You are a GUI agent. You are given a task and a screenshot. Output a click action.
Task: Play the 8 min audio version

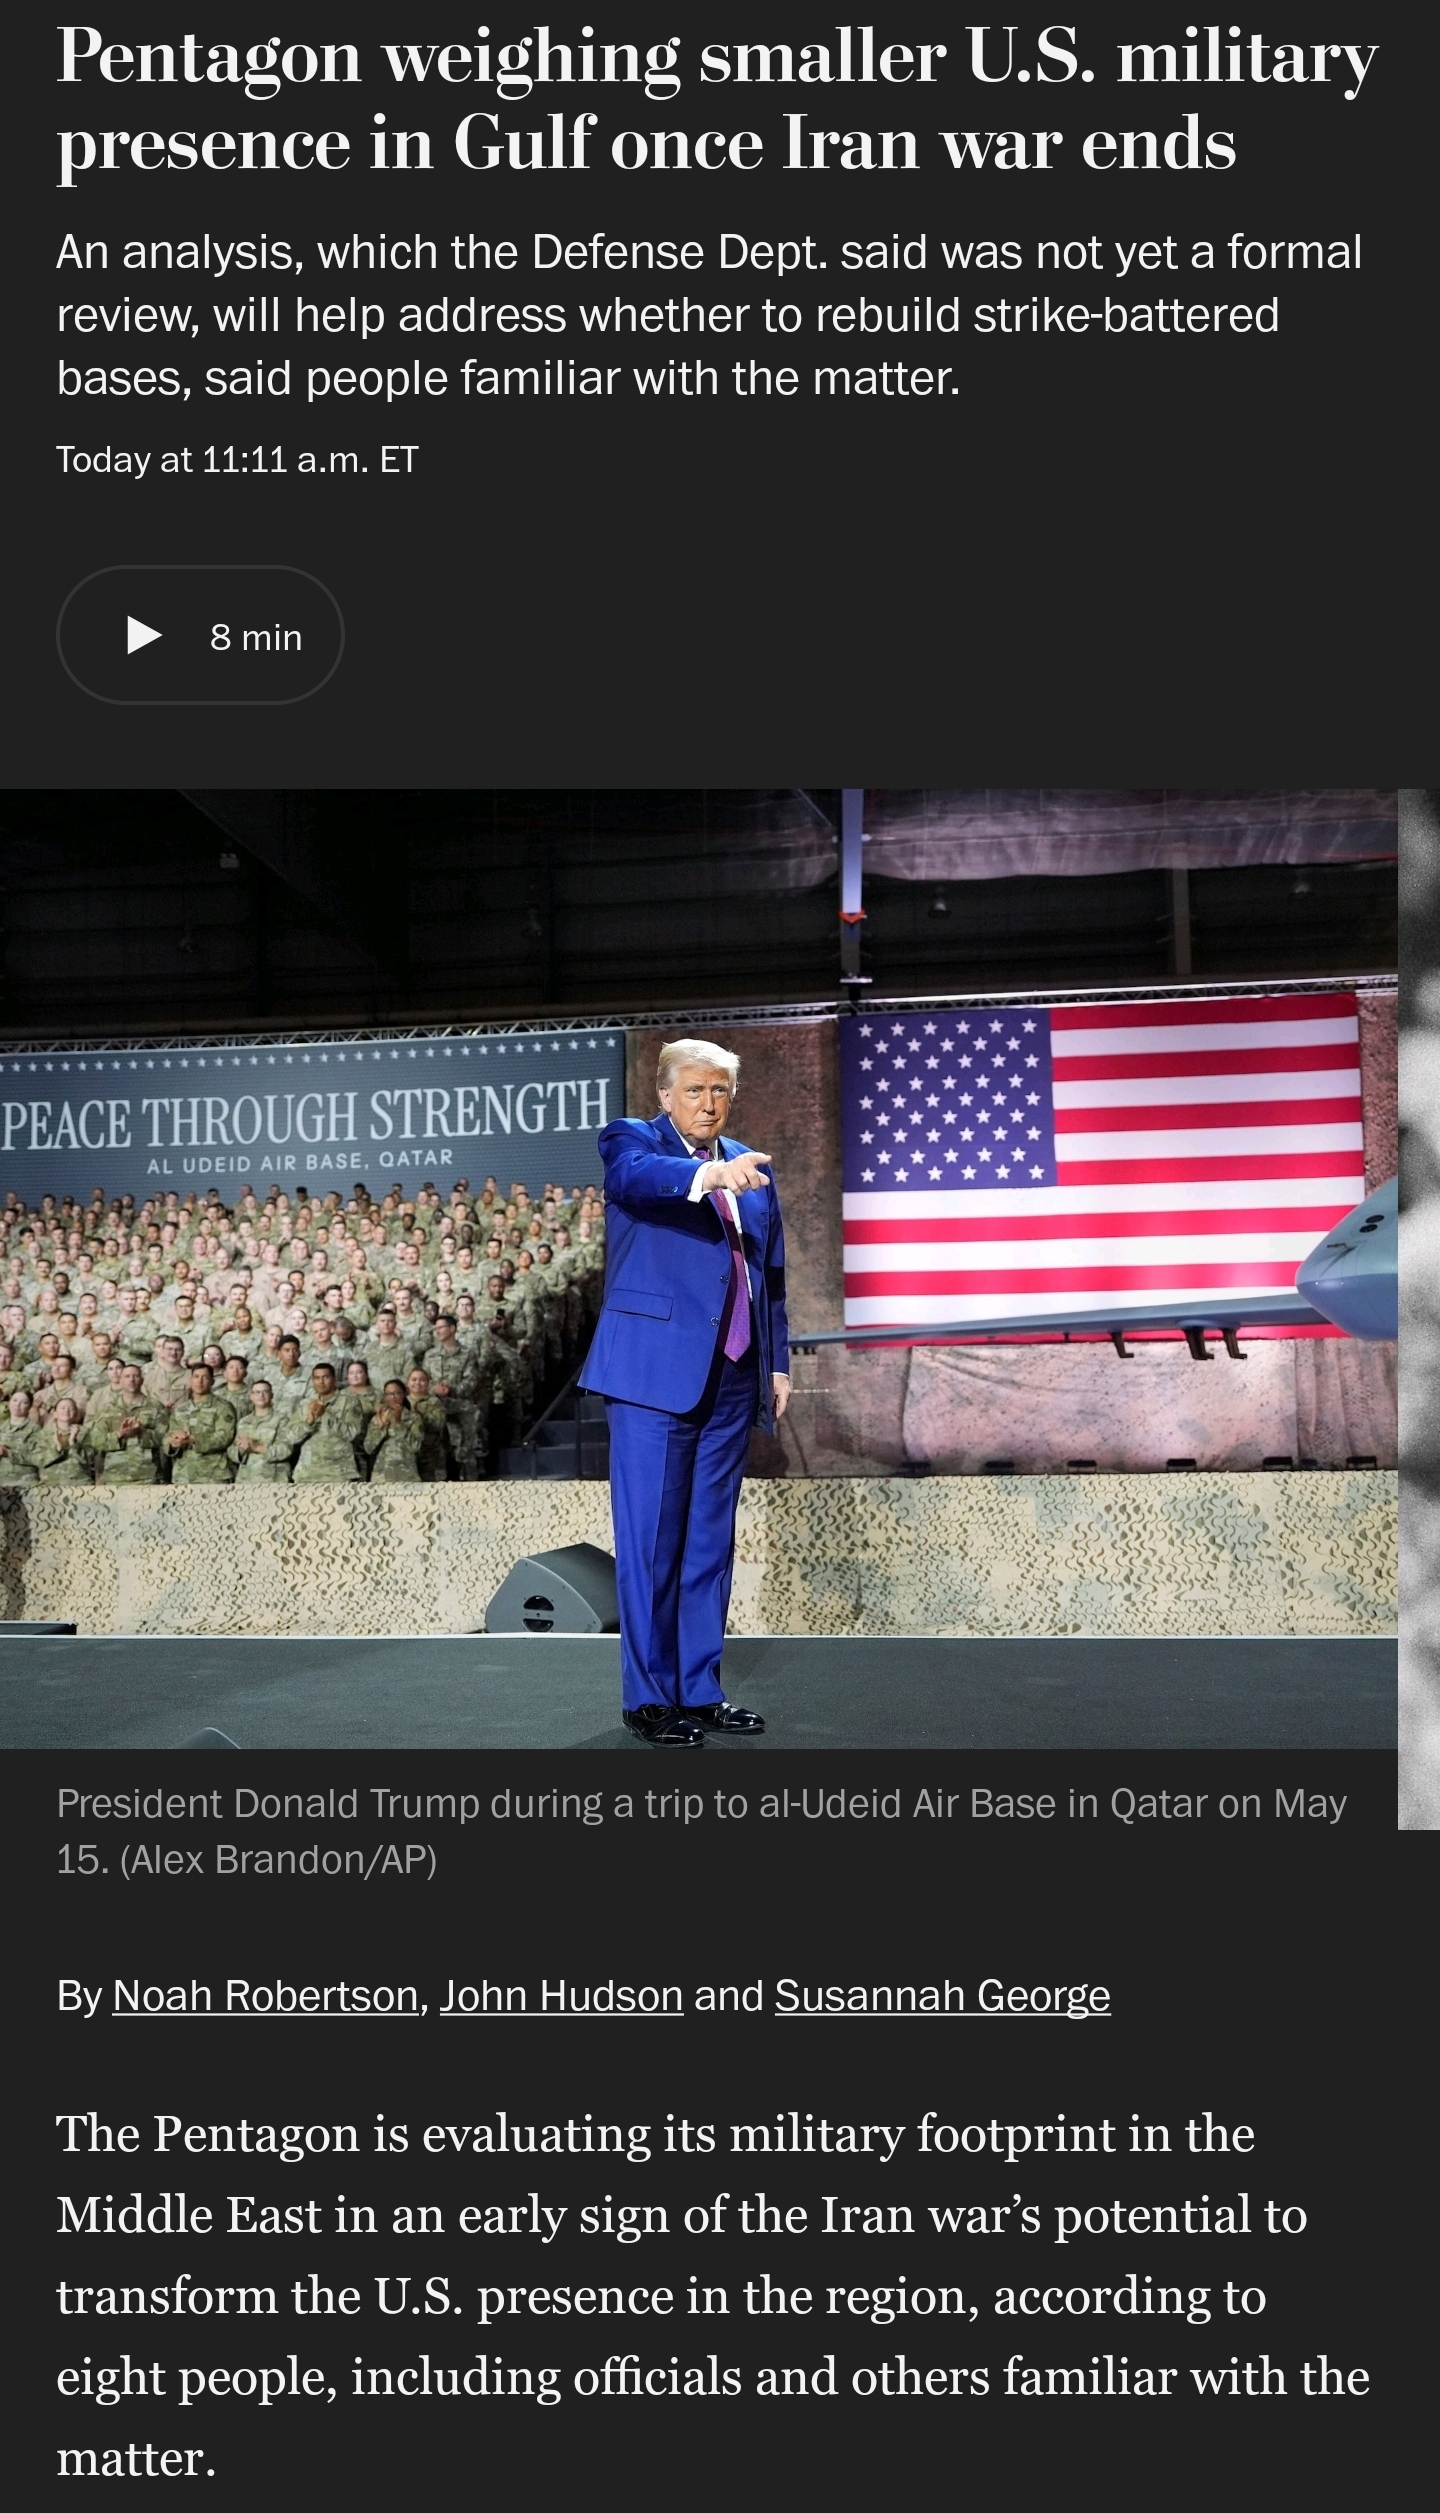coord(200,635)
